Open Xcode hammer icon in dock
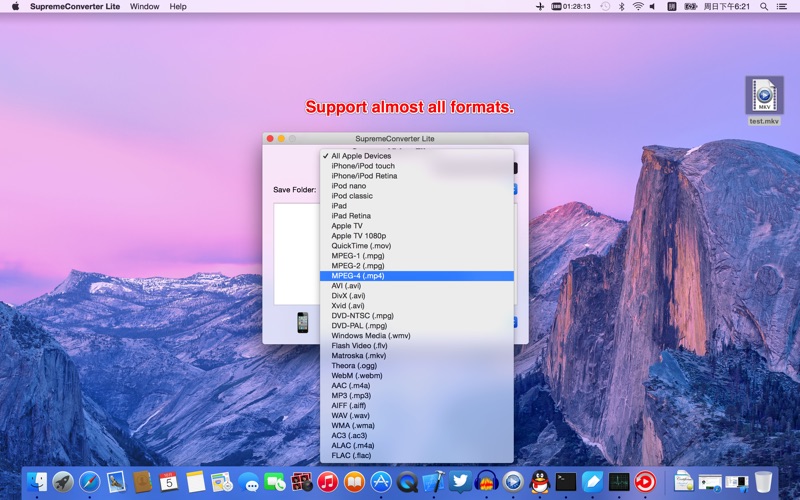800x500 pixels. 434,482
